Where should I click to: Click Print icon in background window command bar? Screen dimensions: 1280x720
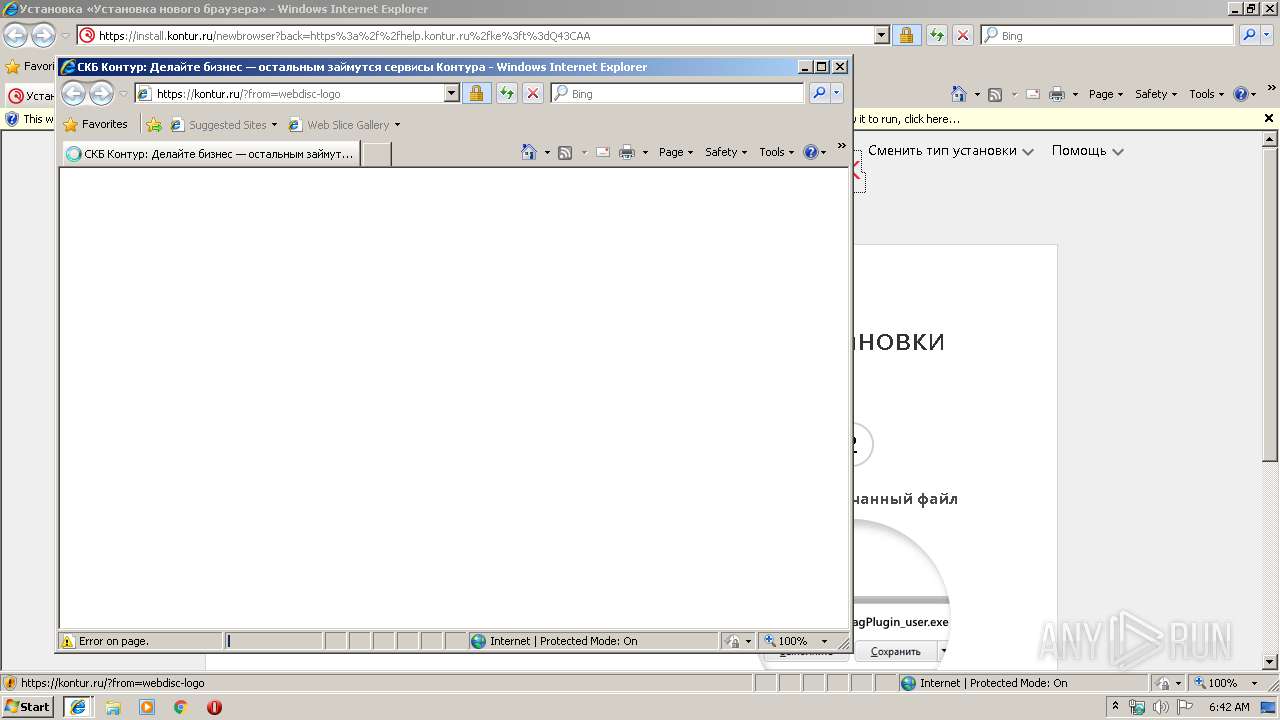1057,94
